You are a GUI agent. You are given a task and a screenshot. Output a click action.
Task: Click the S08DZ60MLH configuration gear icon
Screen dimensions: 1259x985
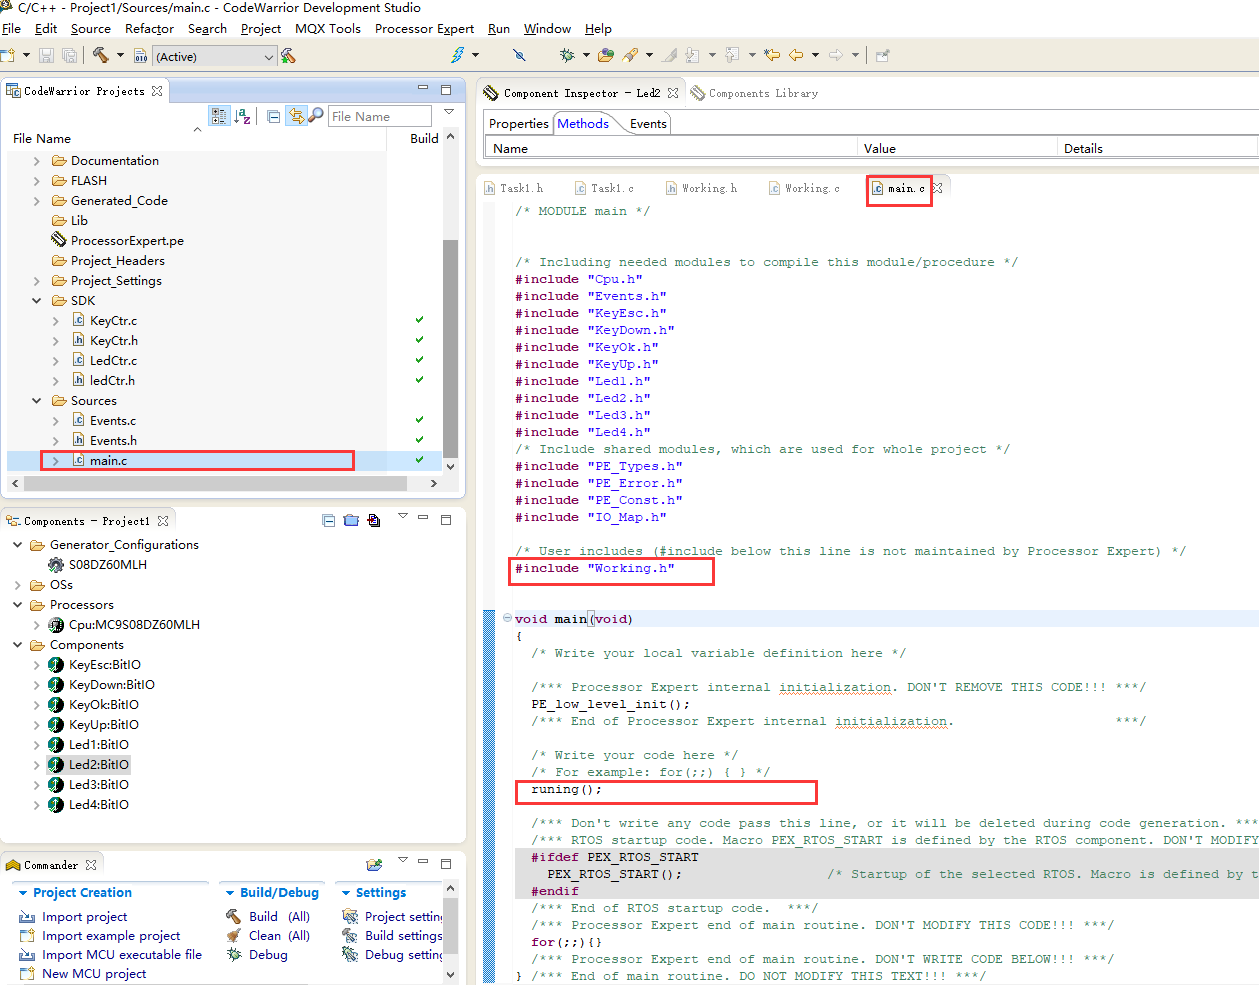pos(56,565)
